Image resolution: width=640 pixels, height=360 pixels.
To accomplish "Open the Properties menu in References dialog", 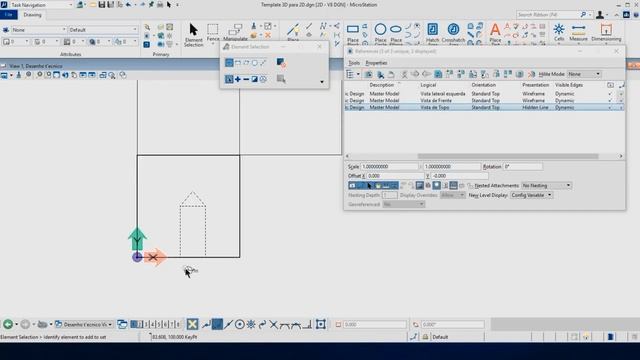I will [376, 63].
